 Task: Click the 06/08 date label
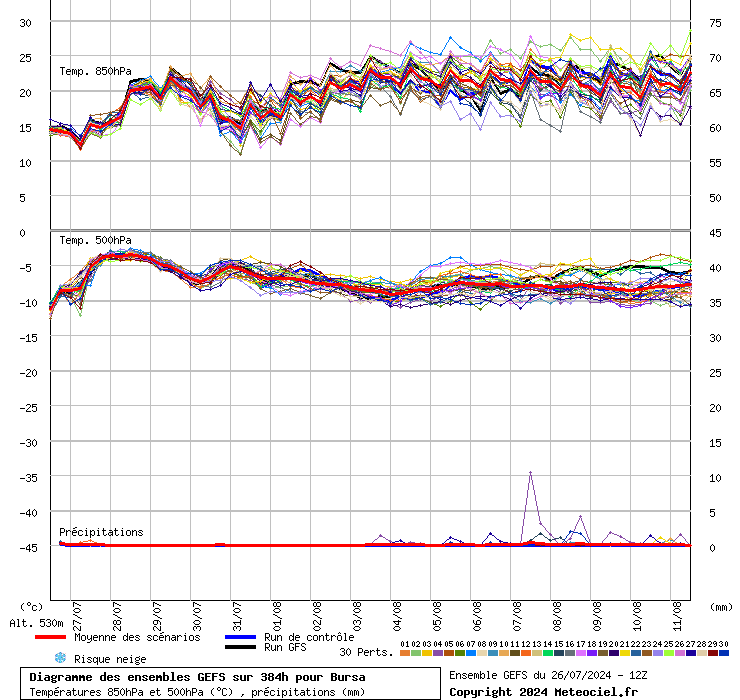477,616
